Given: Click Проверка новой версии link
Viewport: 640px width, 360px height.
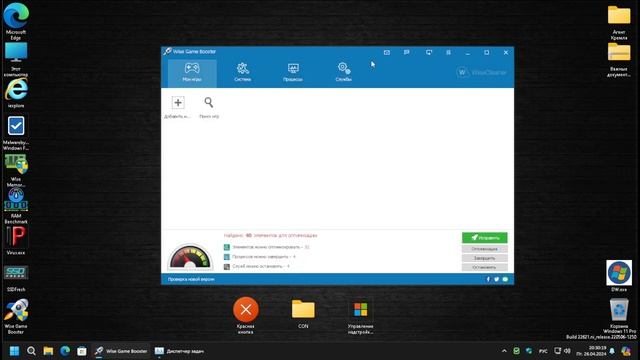Looking at the screenshot, I should (x=191, y=279).
